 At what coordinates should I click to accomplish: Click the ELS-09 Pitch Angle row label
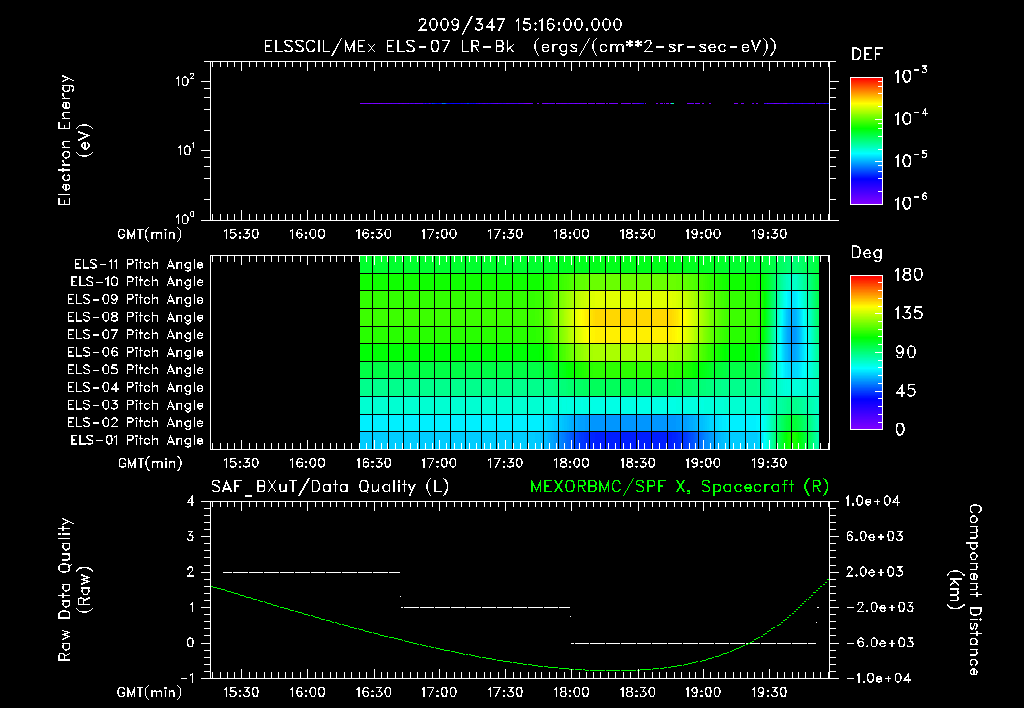pos(136,300)
